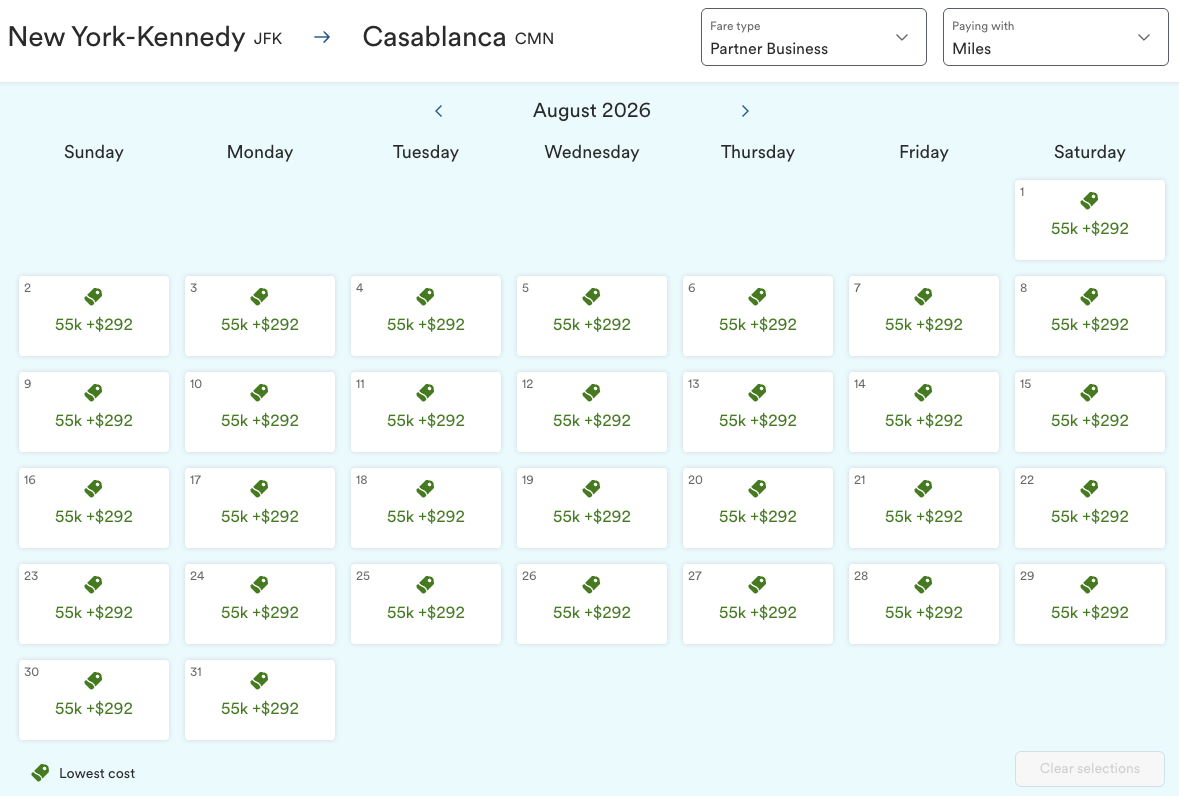Viewport: 1179px width, 796px height.
Task: Click the Clear selections button
Action: [x=1089, y=768]
